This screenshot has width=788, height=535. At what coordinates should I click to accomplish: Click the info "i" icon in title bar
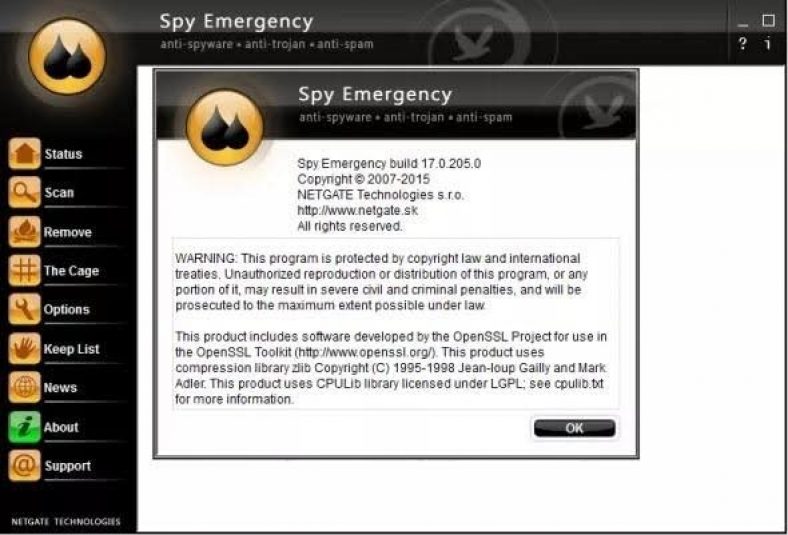pos(767,44)
